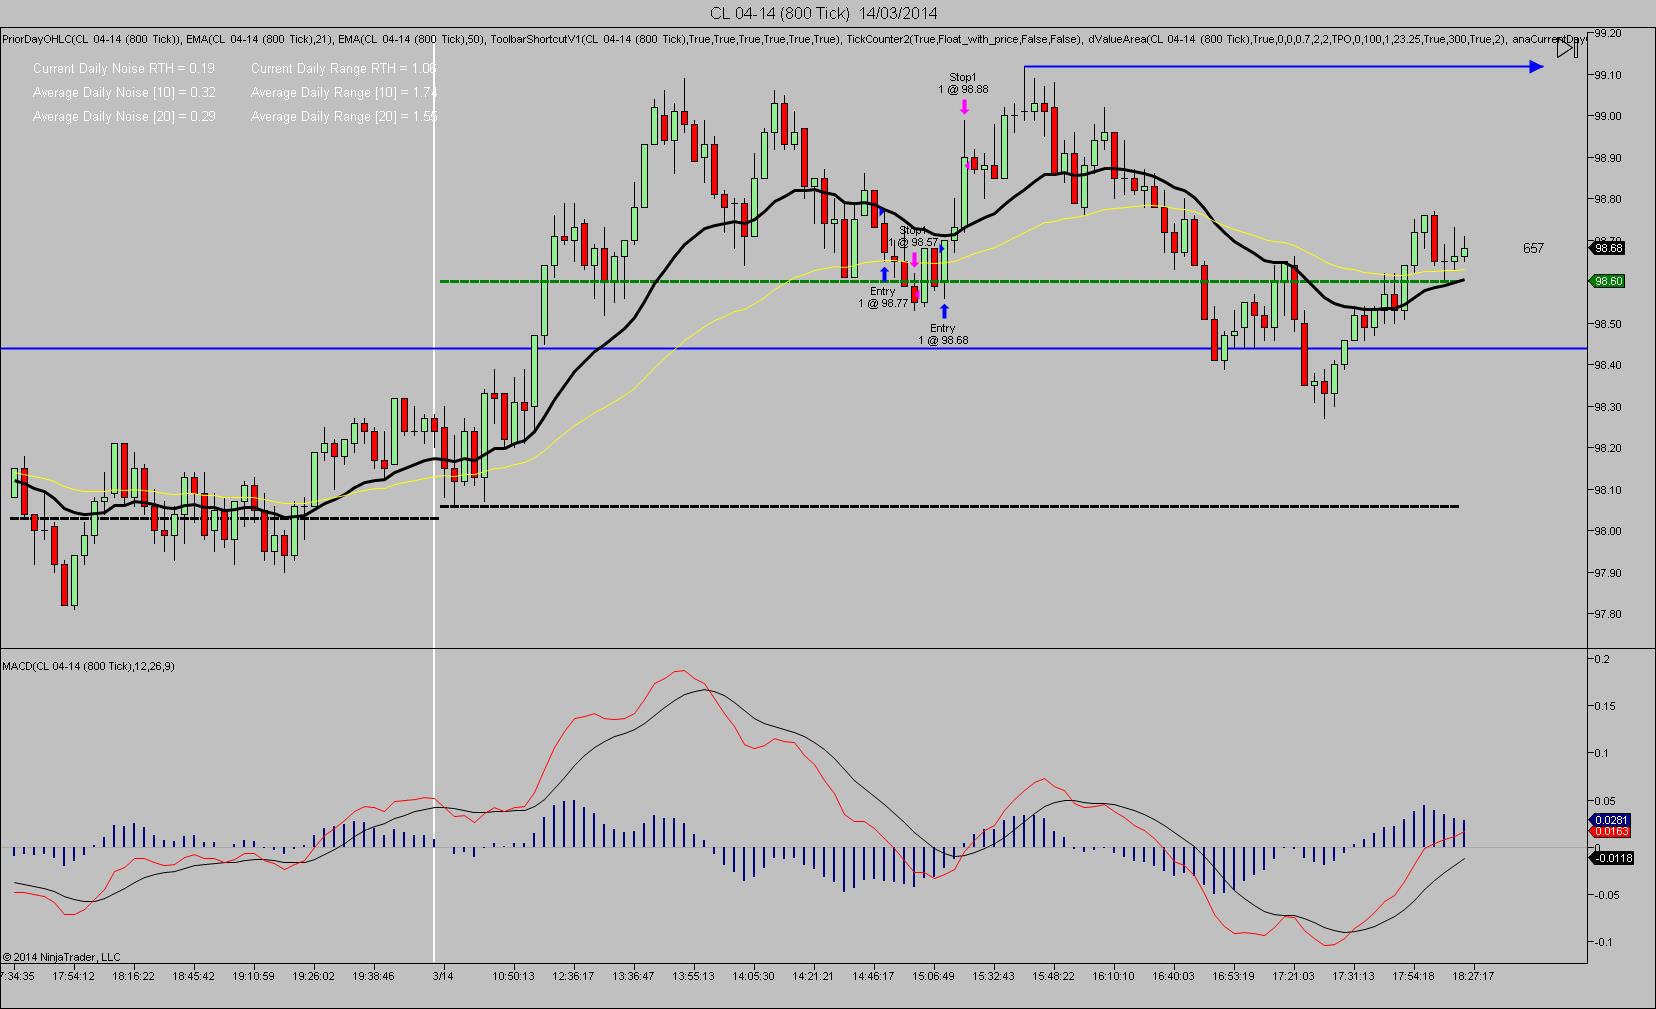The height and width of the screenshot is (1009, 1656).
Task: Click the 19:38:46 time axis label
Action: (x=373, y=976)
